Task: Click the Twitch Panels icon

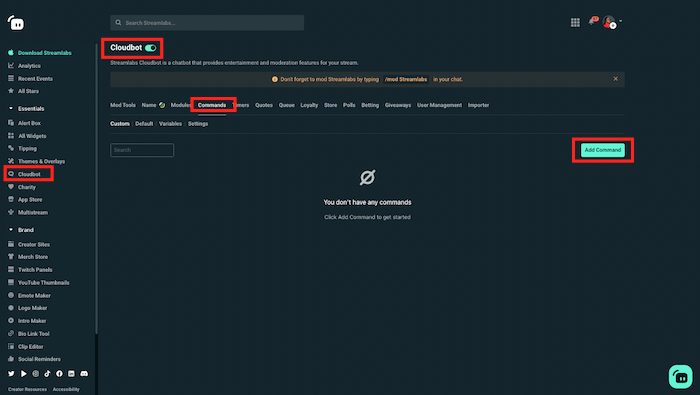Action: 11,270
